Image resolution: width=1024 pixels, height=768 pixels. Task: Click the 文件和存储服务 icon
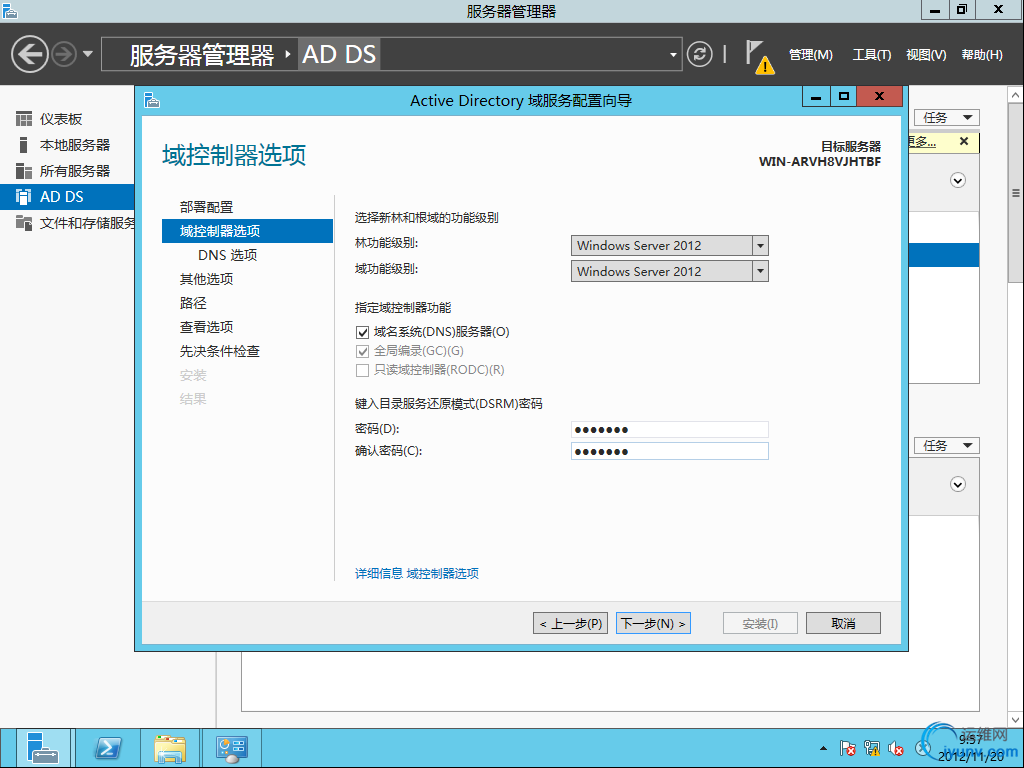coord(24,223)
